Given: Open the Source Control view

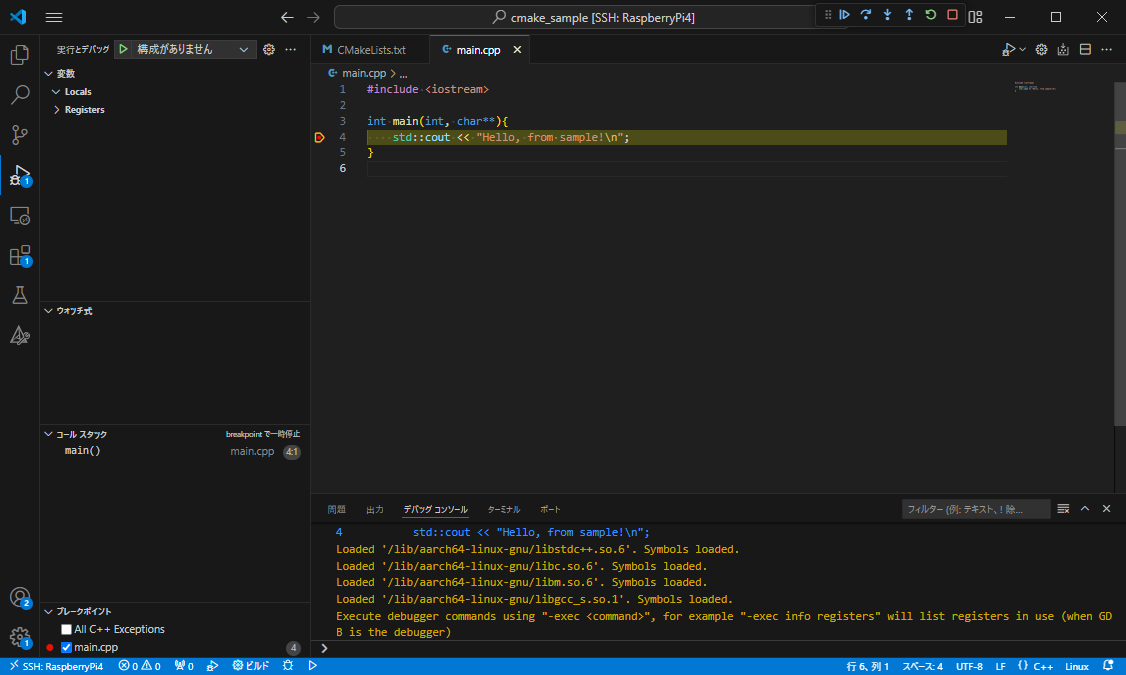Looking at the screenshot, I should pos(19,135).
